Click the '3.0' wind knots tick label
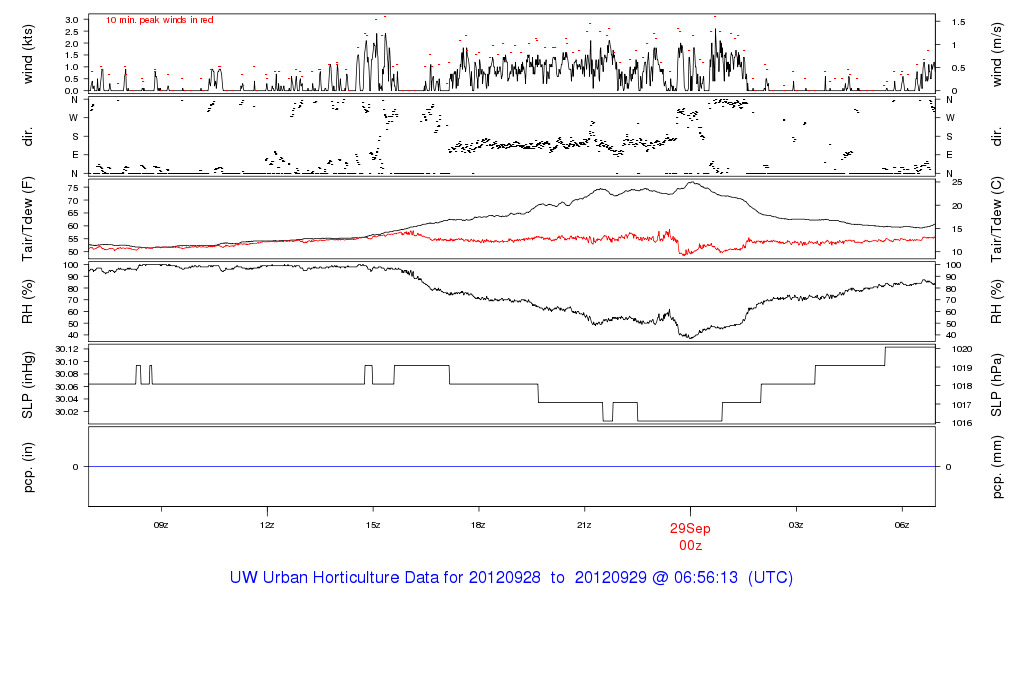Image resolution: width=1024 pixels, height=700 pixels. [x=72, y=20]
